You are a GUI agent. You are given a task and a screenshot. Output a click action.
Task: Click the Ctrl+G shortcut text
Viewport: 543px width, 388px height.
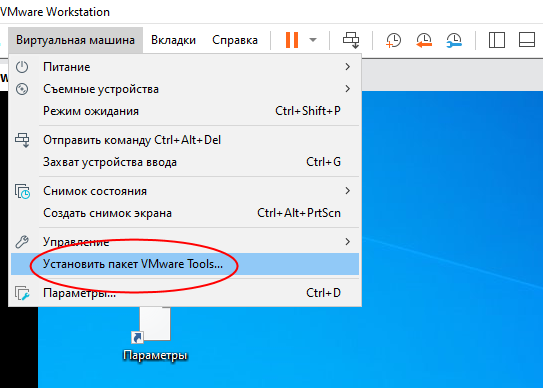(x=323, y=162)
